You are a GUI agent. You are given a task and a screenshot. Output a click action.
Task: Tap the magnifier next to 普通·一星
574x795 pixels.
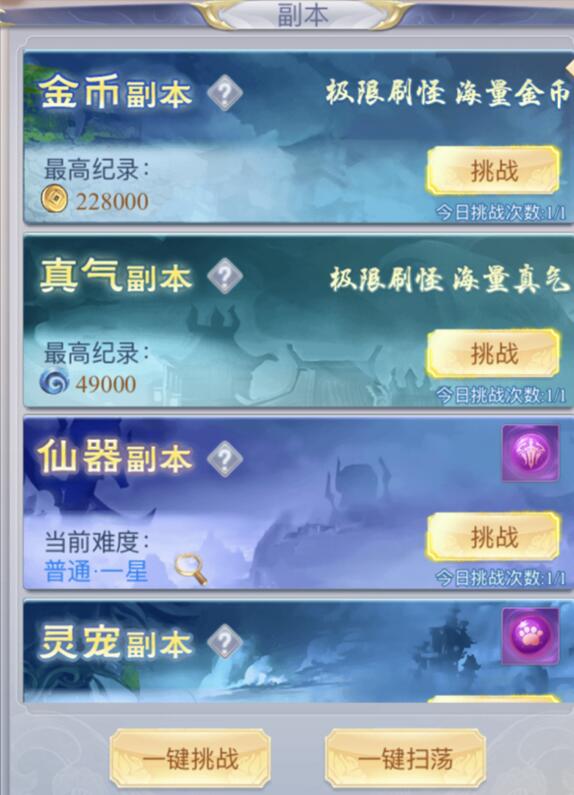click(191, 569)
